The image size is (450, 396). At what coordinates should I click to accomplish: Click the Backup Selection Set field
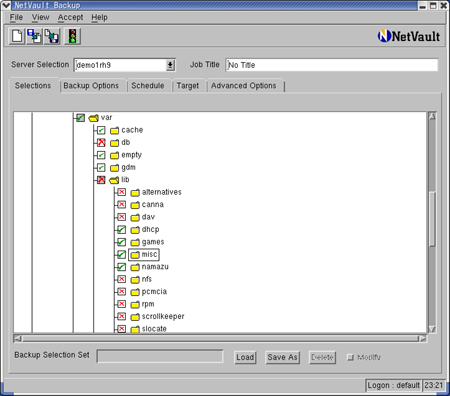point(160,356)
